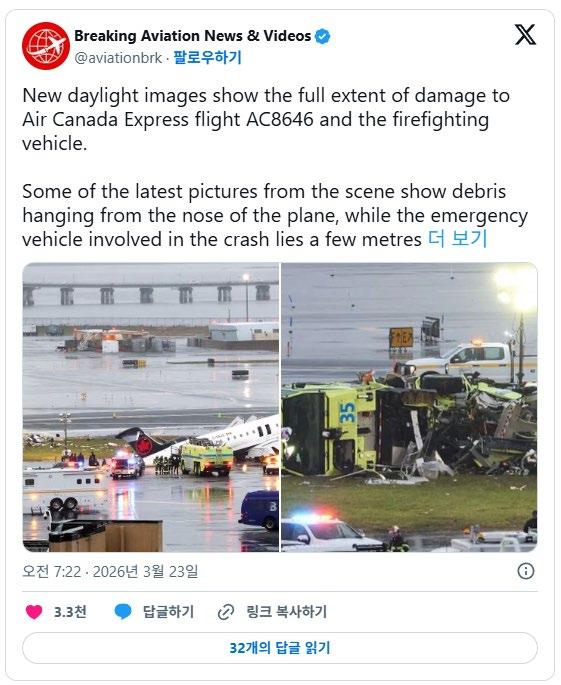Click the copy link chain icon
Screen dimensions: 561x685
(x=226, y=612)
